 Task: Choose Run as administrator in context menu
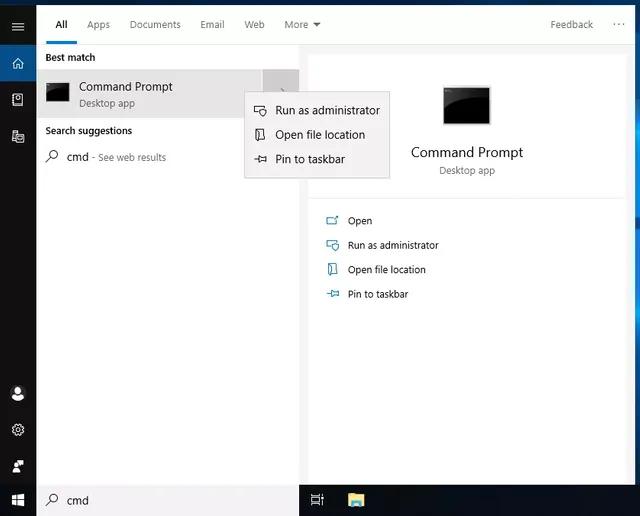tap(317, 110)
